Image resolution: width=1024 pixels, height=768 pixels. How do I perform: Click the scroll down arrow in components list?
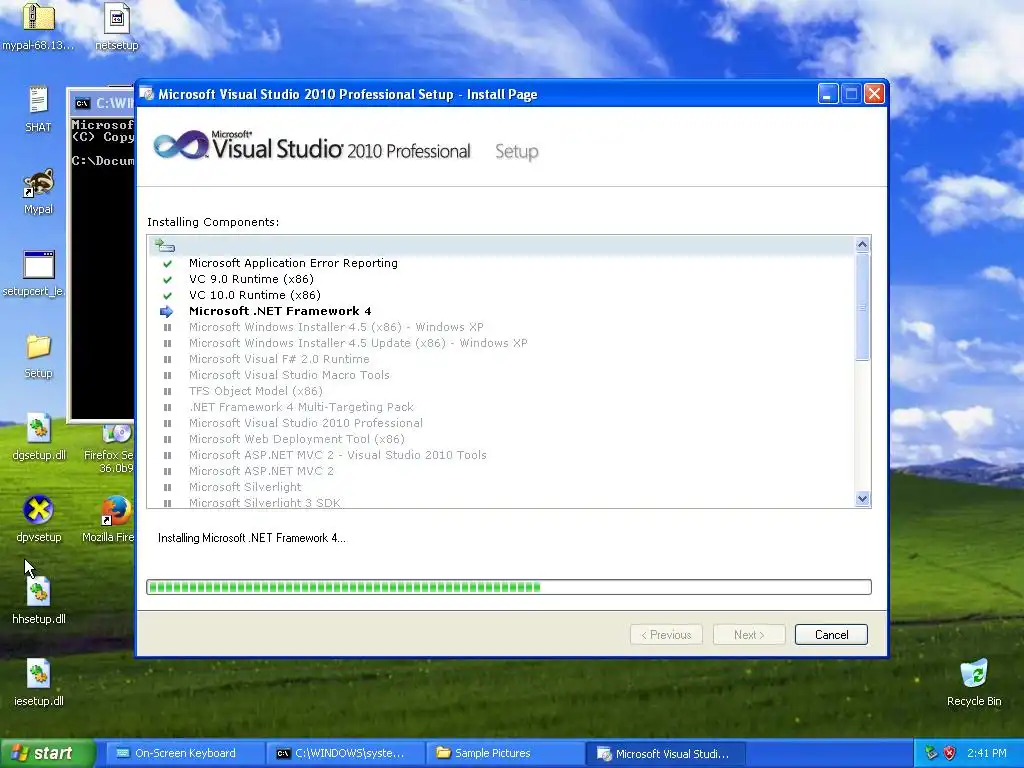pyautogui.click(x=862, y=499)
